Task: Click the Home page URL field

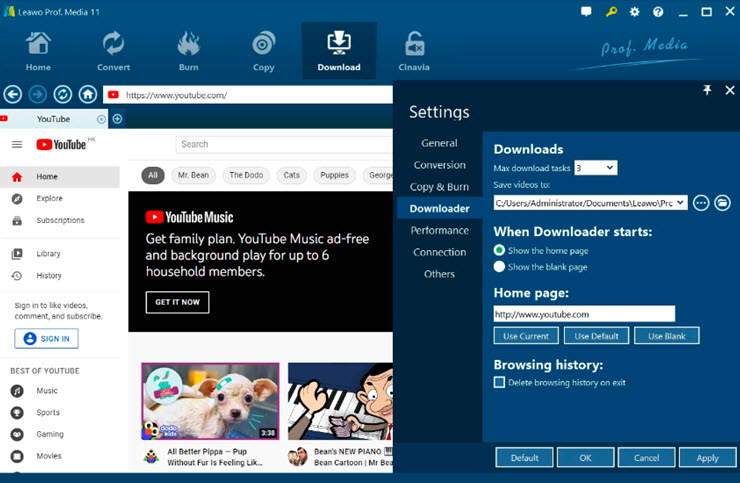Action: click(x=584, y=314)
